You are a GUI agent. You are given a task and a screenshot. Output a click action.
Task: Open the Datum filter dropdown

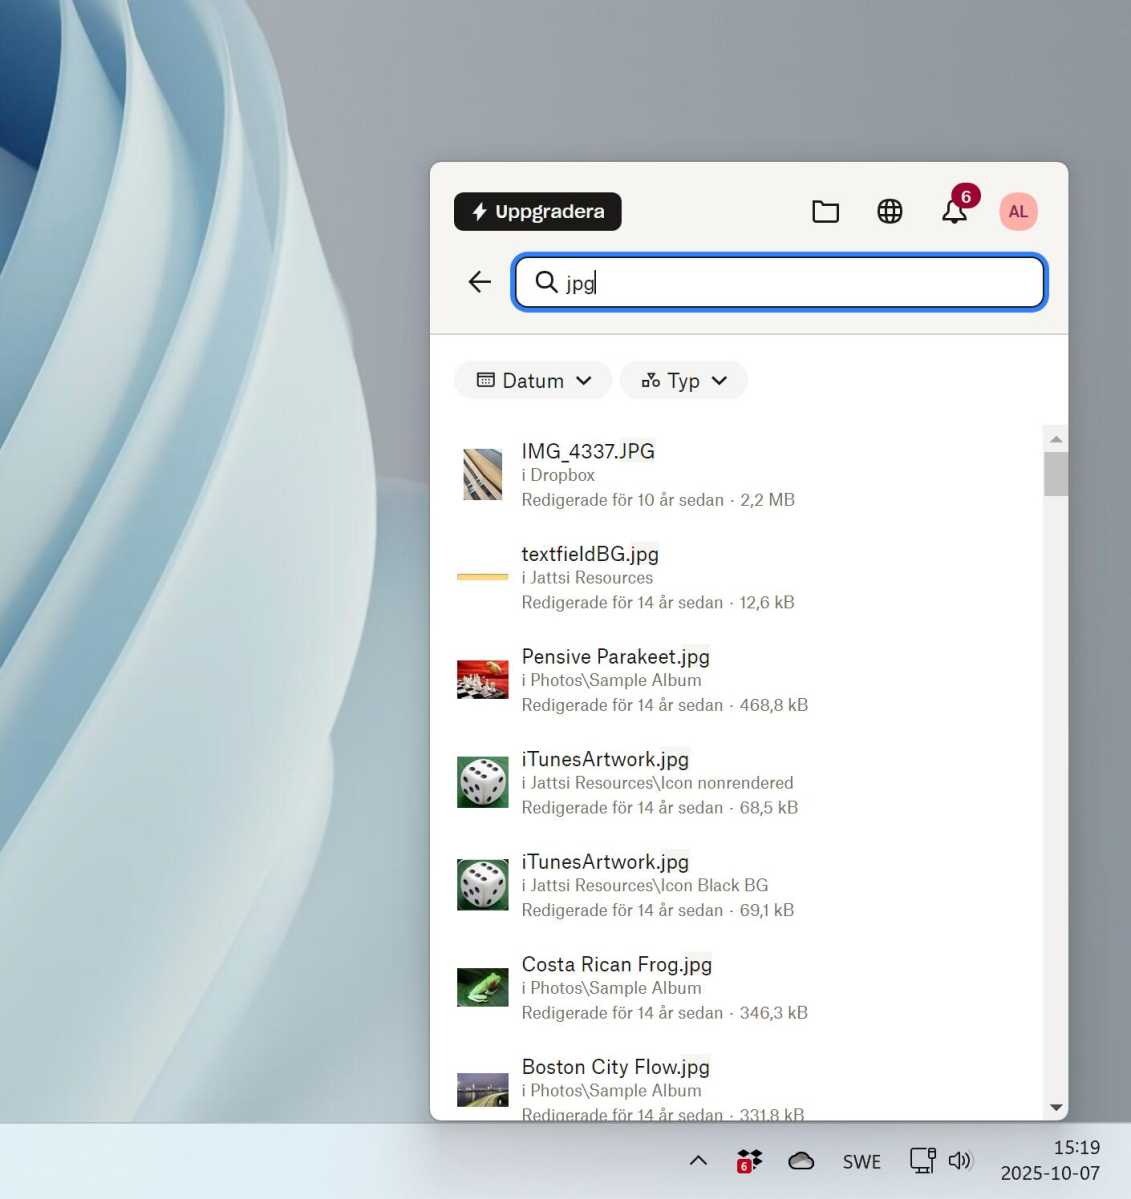[x=532, y=380]
